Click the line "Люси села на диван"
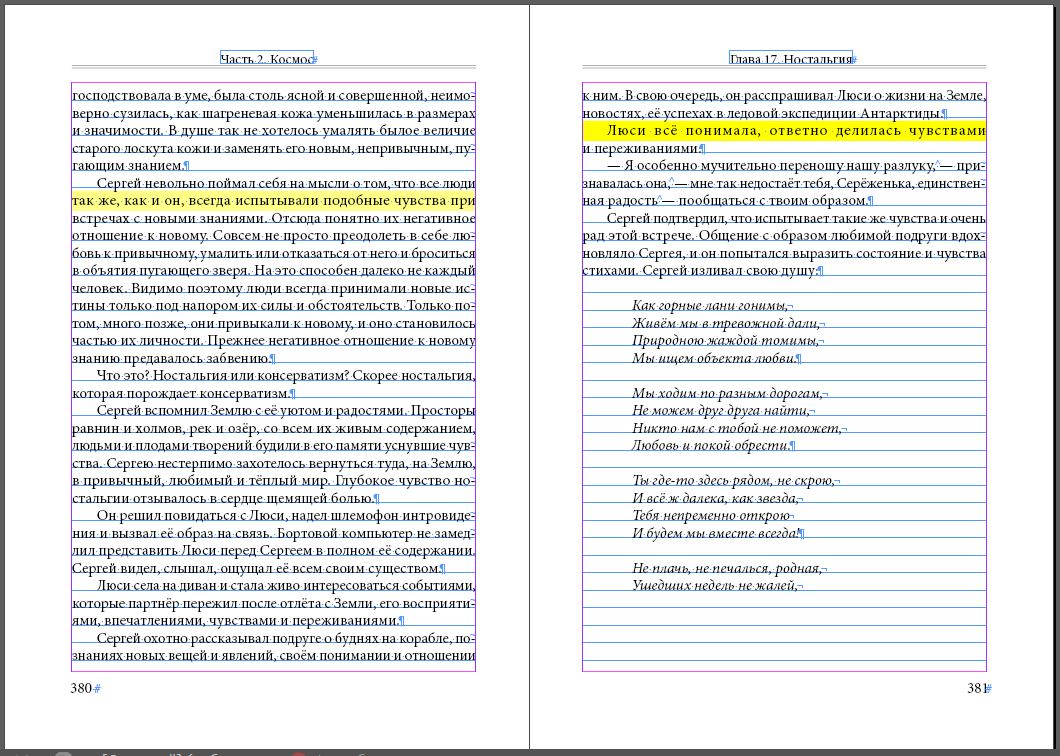 point(286,586)
